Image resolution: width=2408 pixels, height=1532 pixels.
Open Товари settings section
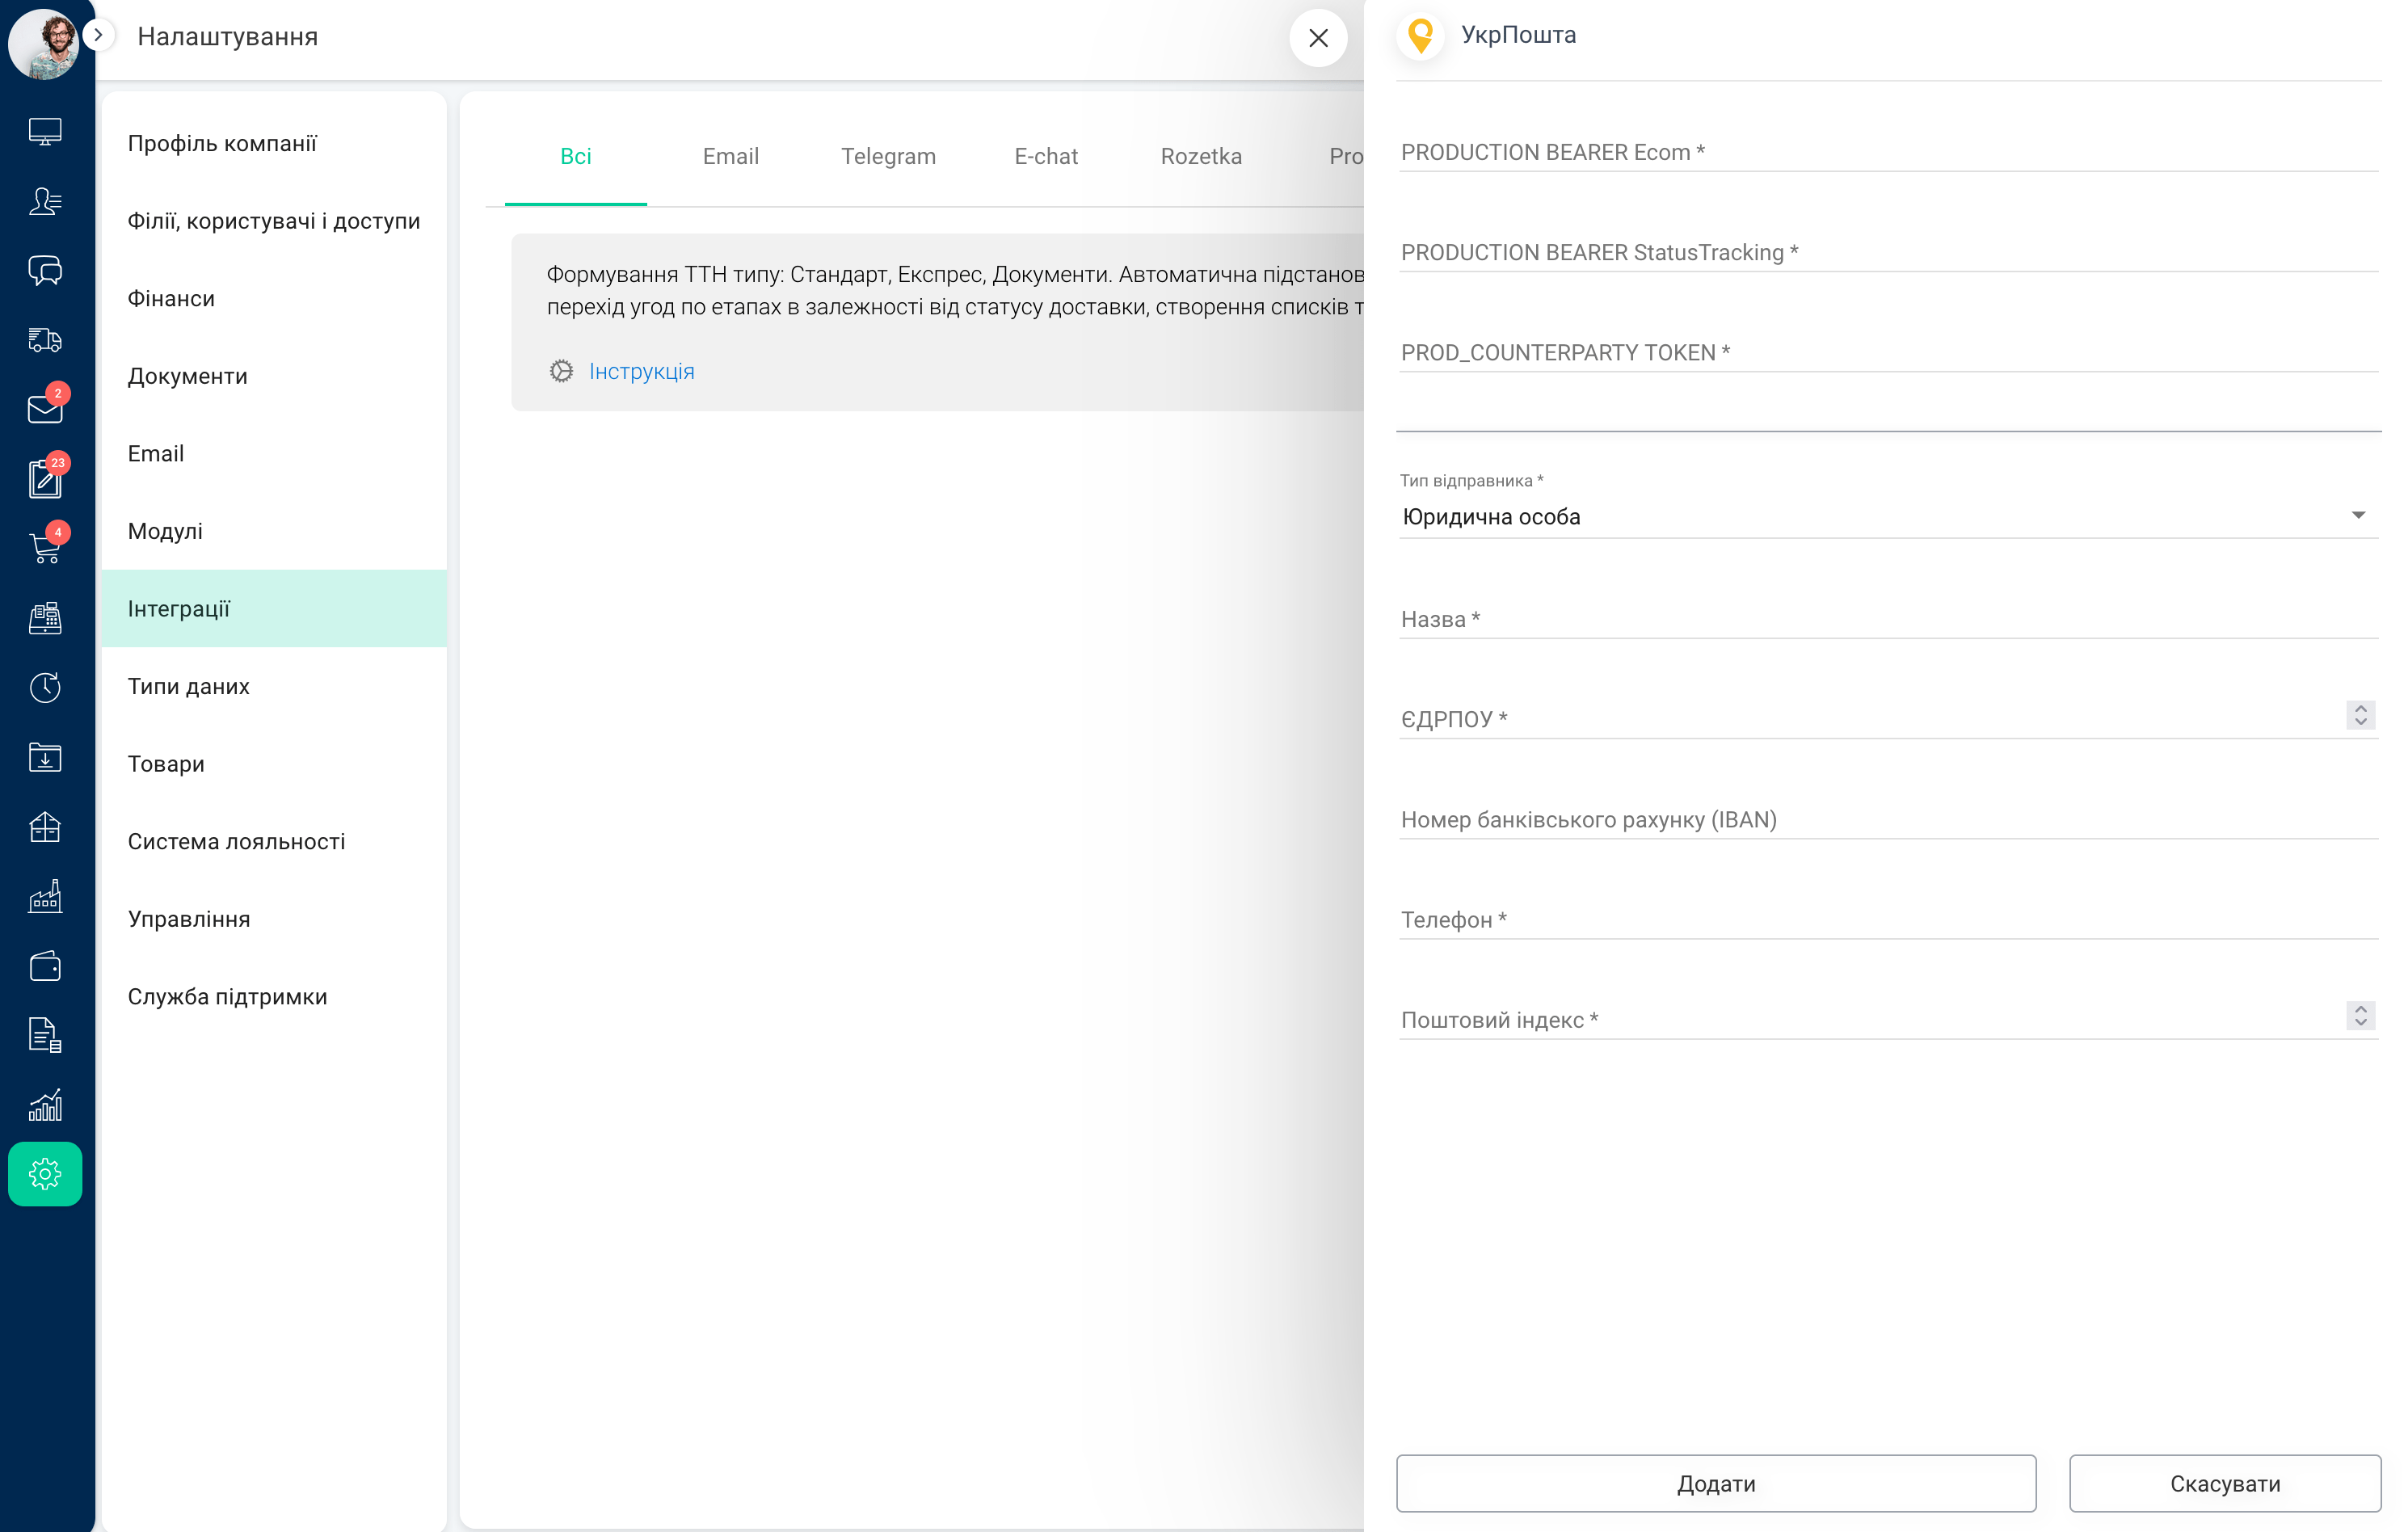(x=274, y=763)
